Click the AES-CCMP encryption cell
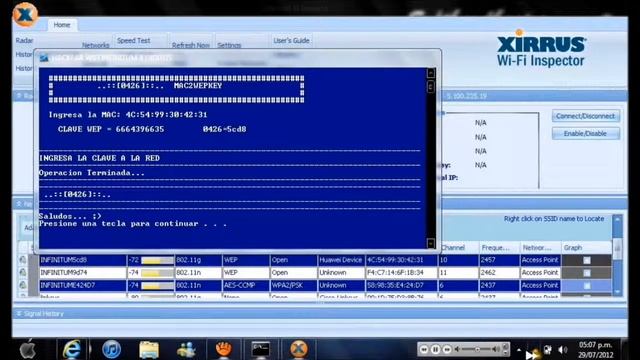Screen dimensions: 640x360 coord(246,285)
